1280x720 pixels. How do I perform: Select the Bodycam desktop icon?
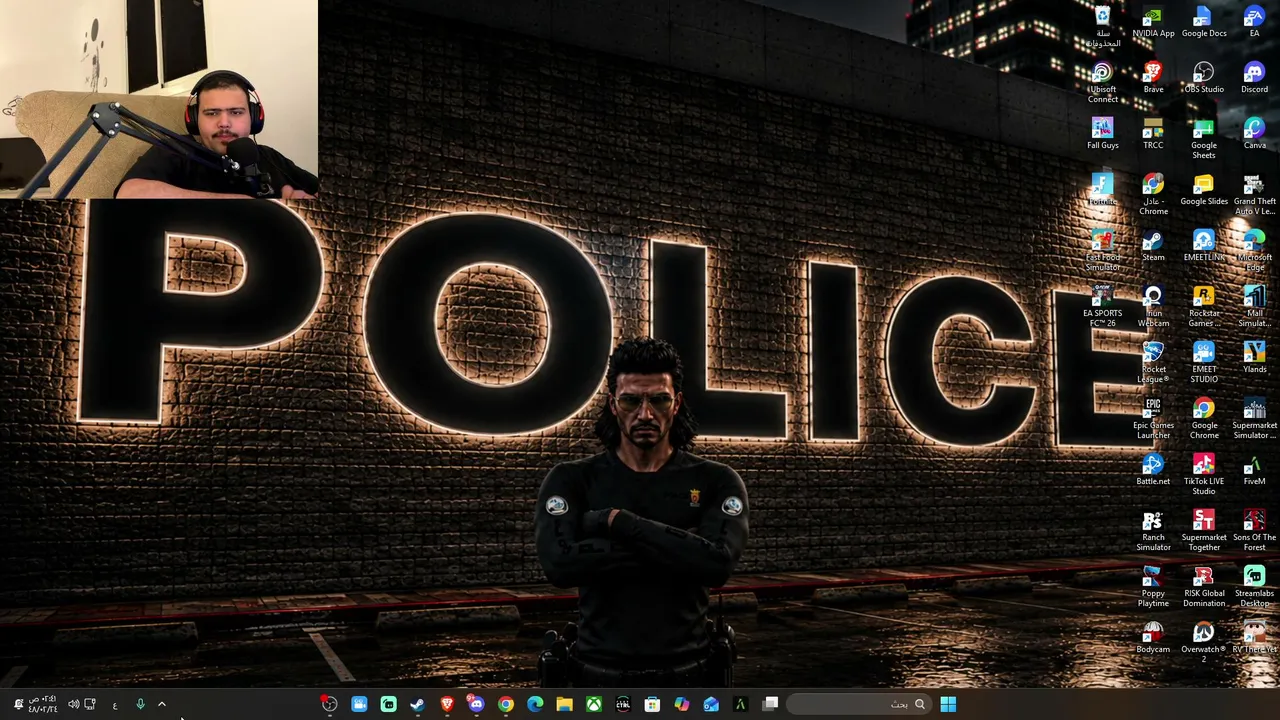click(x=1153, y=638)
